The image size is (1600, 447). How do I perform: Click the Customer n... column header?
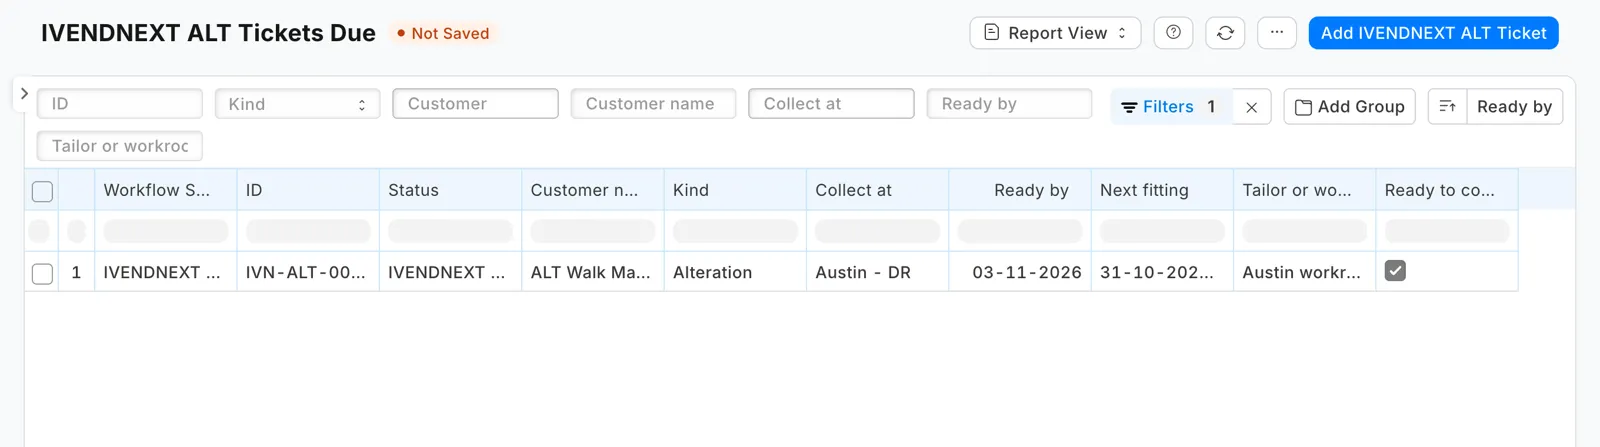[593, 190]
